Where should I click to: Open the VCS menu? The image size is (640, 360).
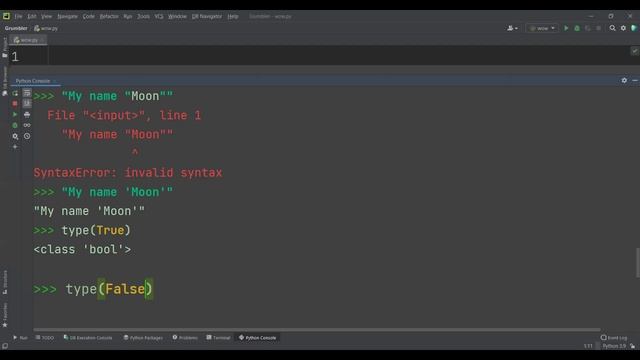[159, 16]
